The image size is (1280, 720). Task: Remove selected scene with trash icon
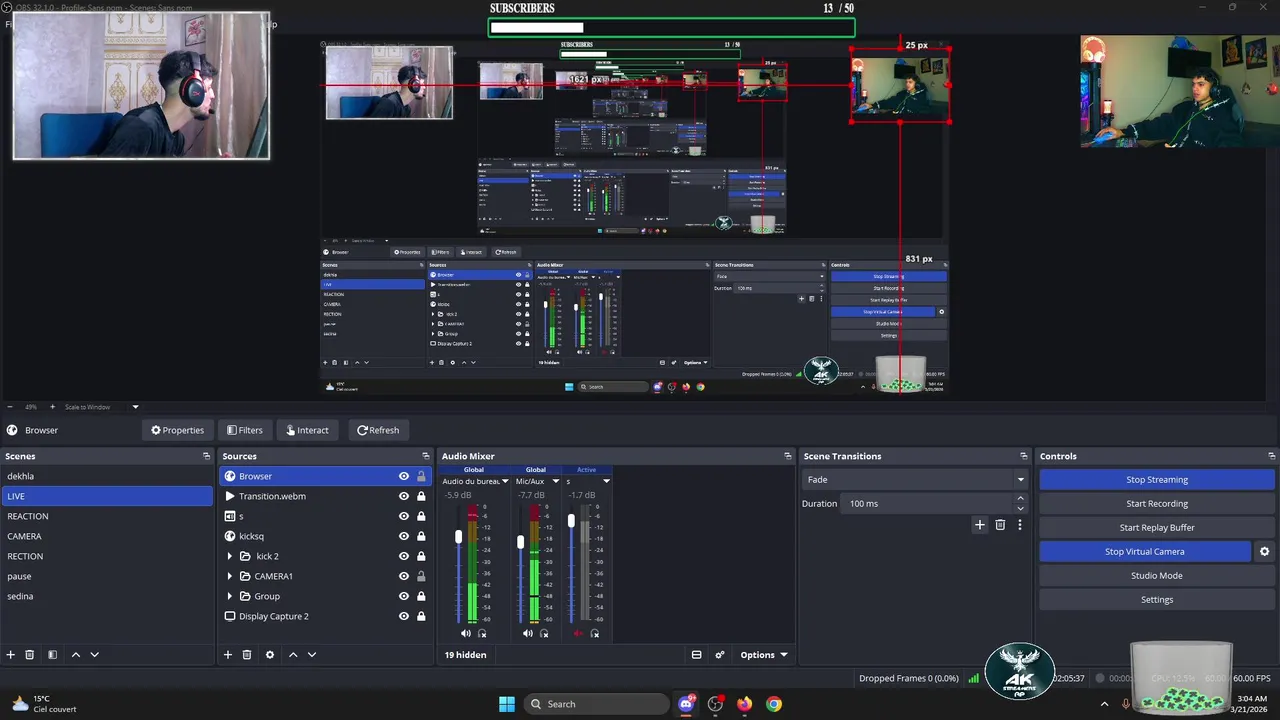[30, 655]
